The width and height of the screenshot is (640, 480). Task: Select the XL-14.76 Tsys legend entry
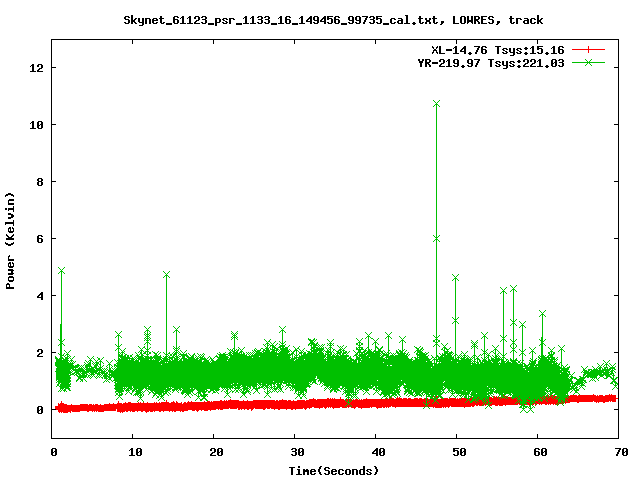497,49
